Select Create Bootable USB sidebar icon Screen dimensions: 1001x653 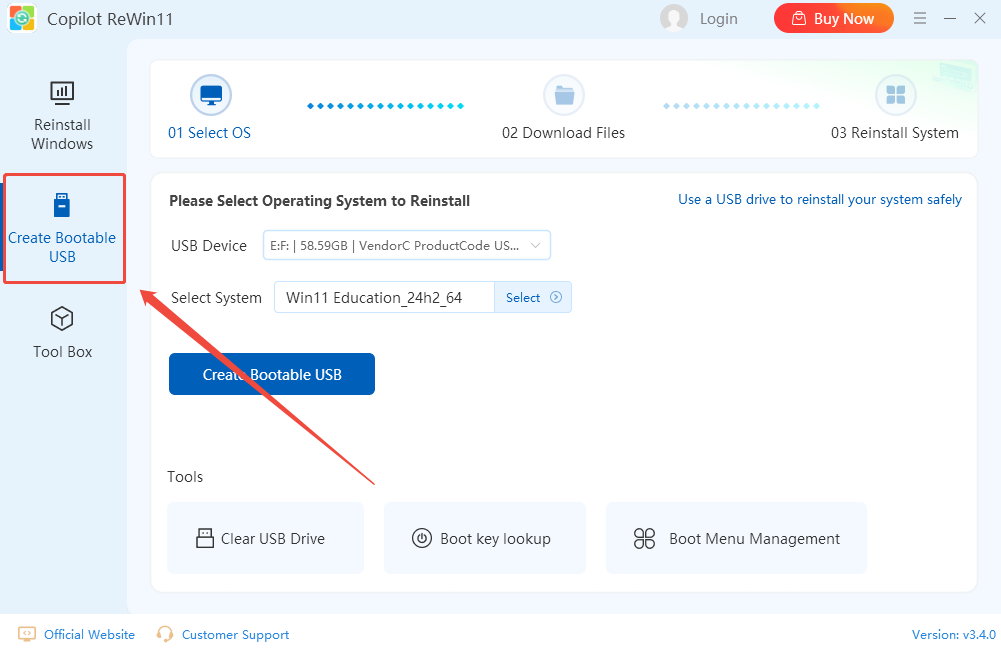62,206
